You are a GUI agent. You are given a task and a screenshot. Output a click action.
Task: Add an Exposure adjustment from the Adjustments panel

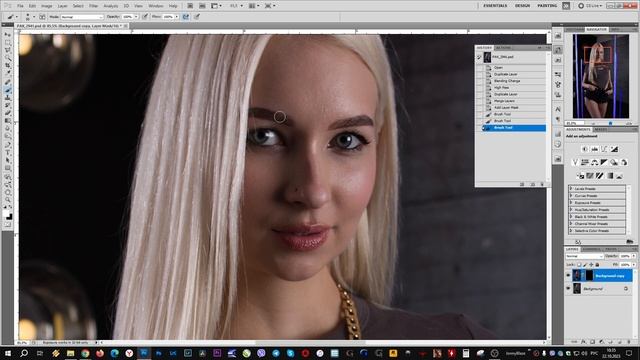614,149
